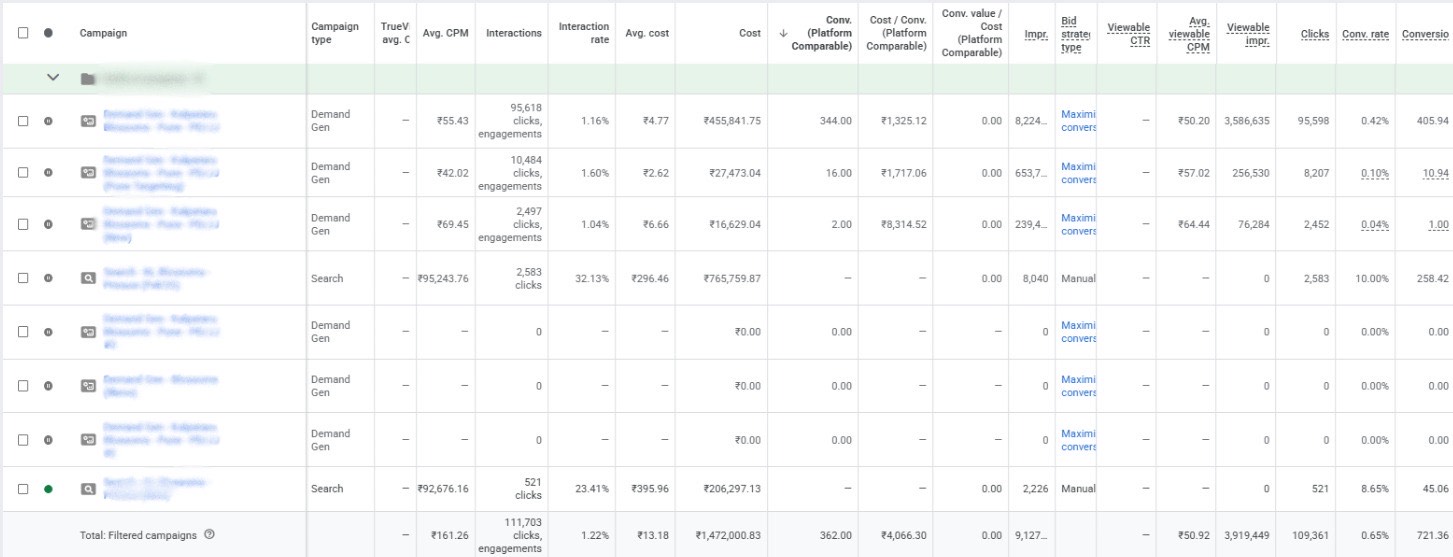Click the Viewable impr. column header

coord(1248,33)
